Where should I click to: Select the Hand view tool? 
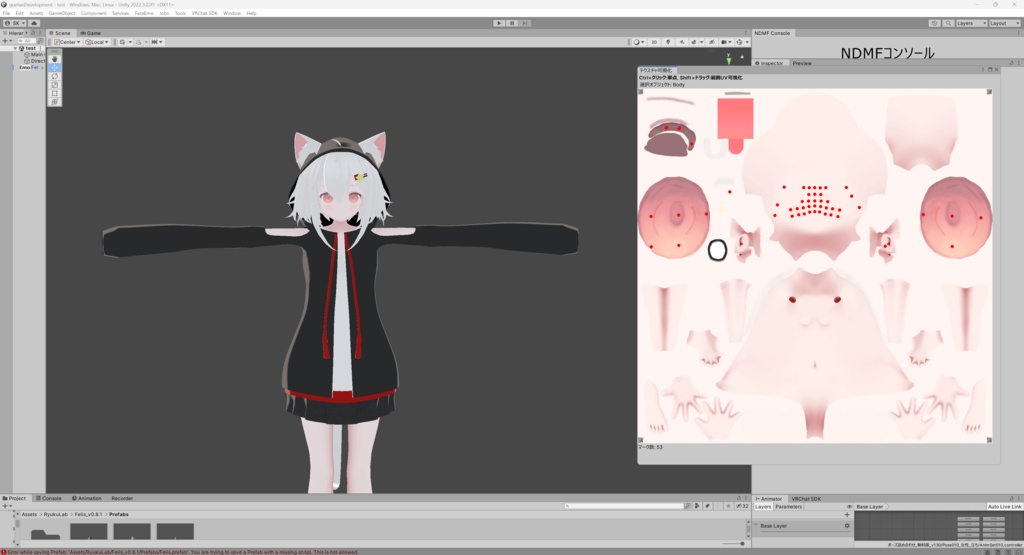click(x=55, y=59)
